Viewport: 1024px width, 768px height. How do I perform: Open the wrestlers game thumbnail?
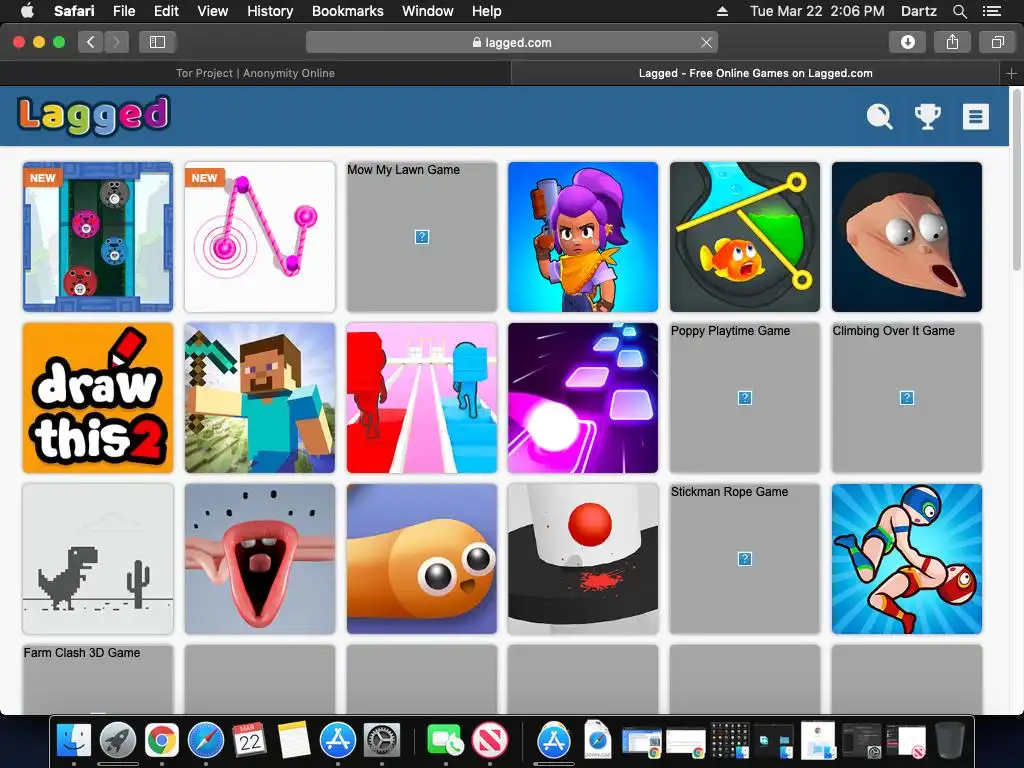[906, 559]
